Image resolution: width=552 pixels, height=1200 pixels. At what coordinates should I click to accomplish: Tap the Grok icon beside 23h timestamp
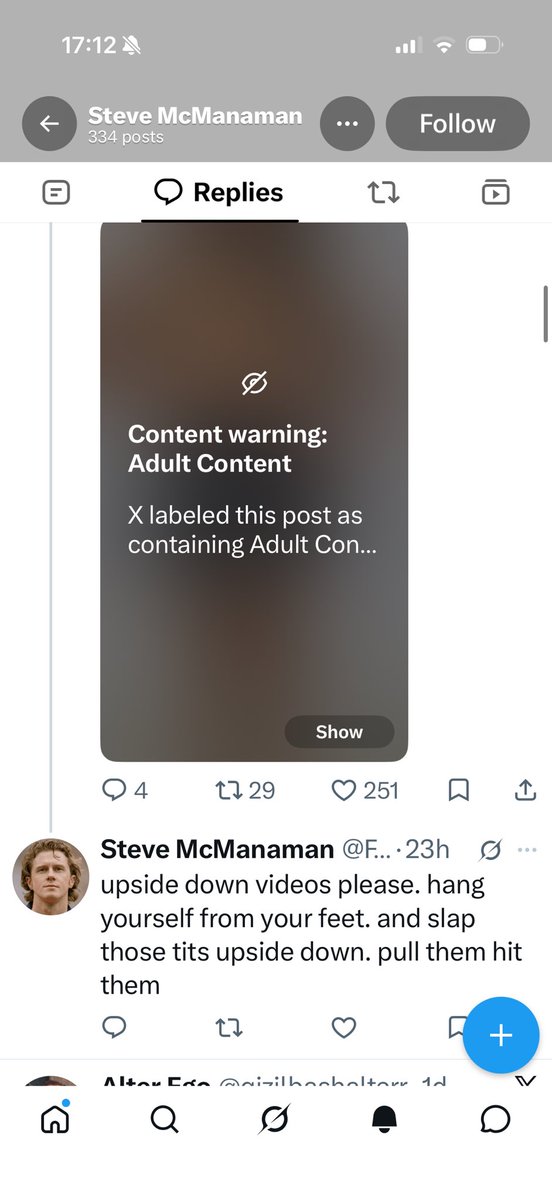click(x=490, y=850)
